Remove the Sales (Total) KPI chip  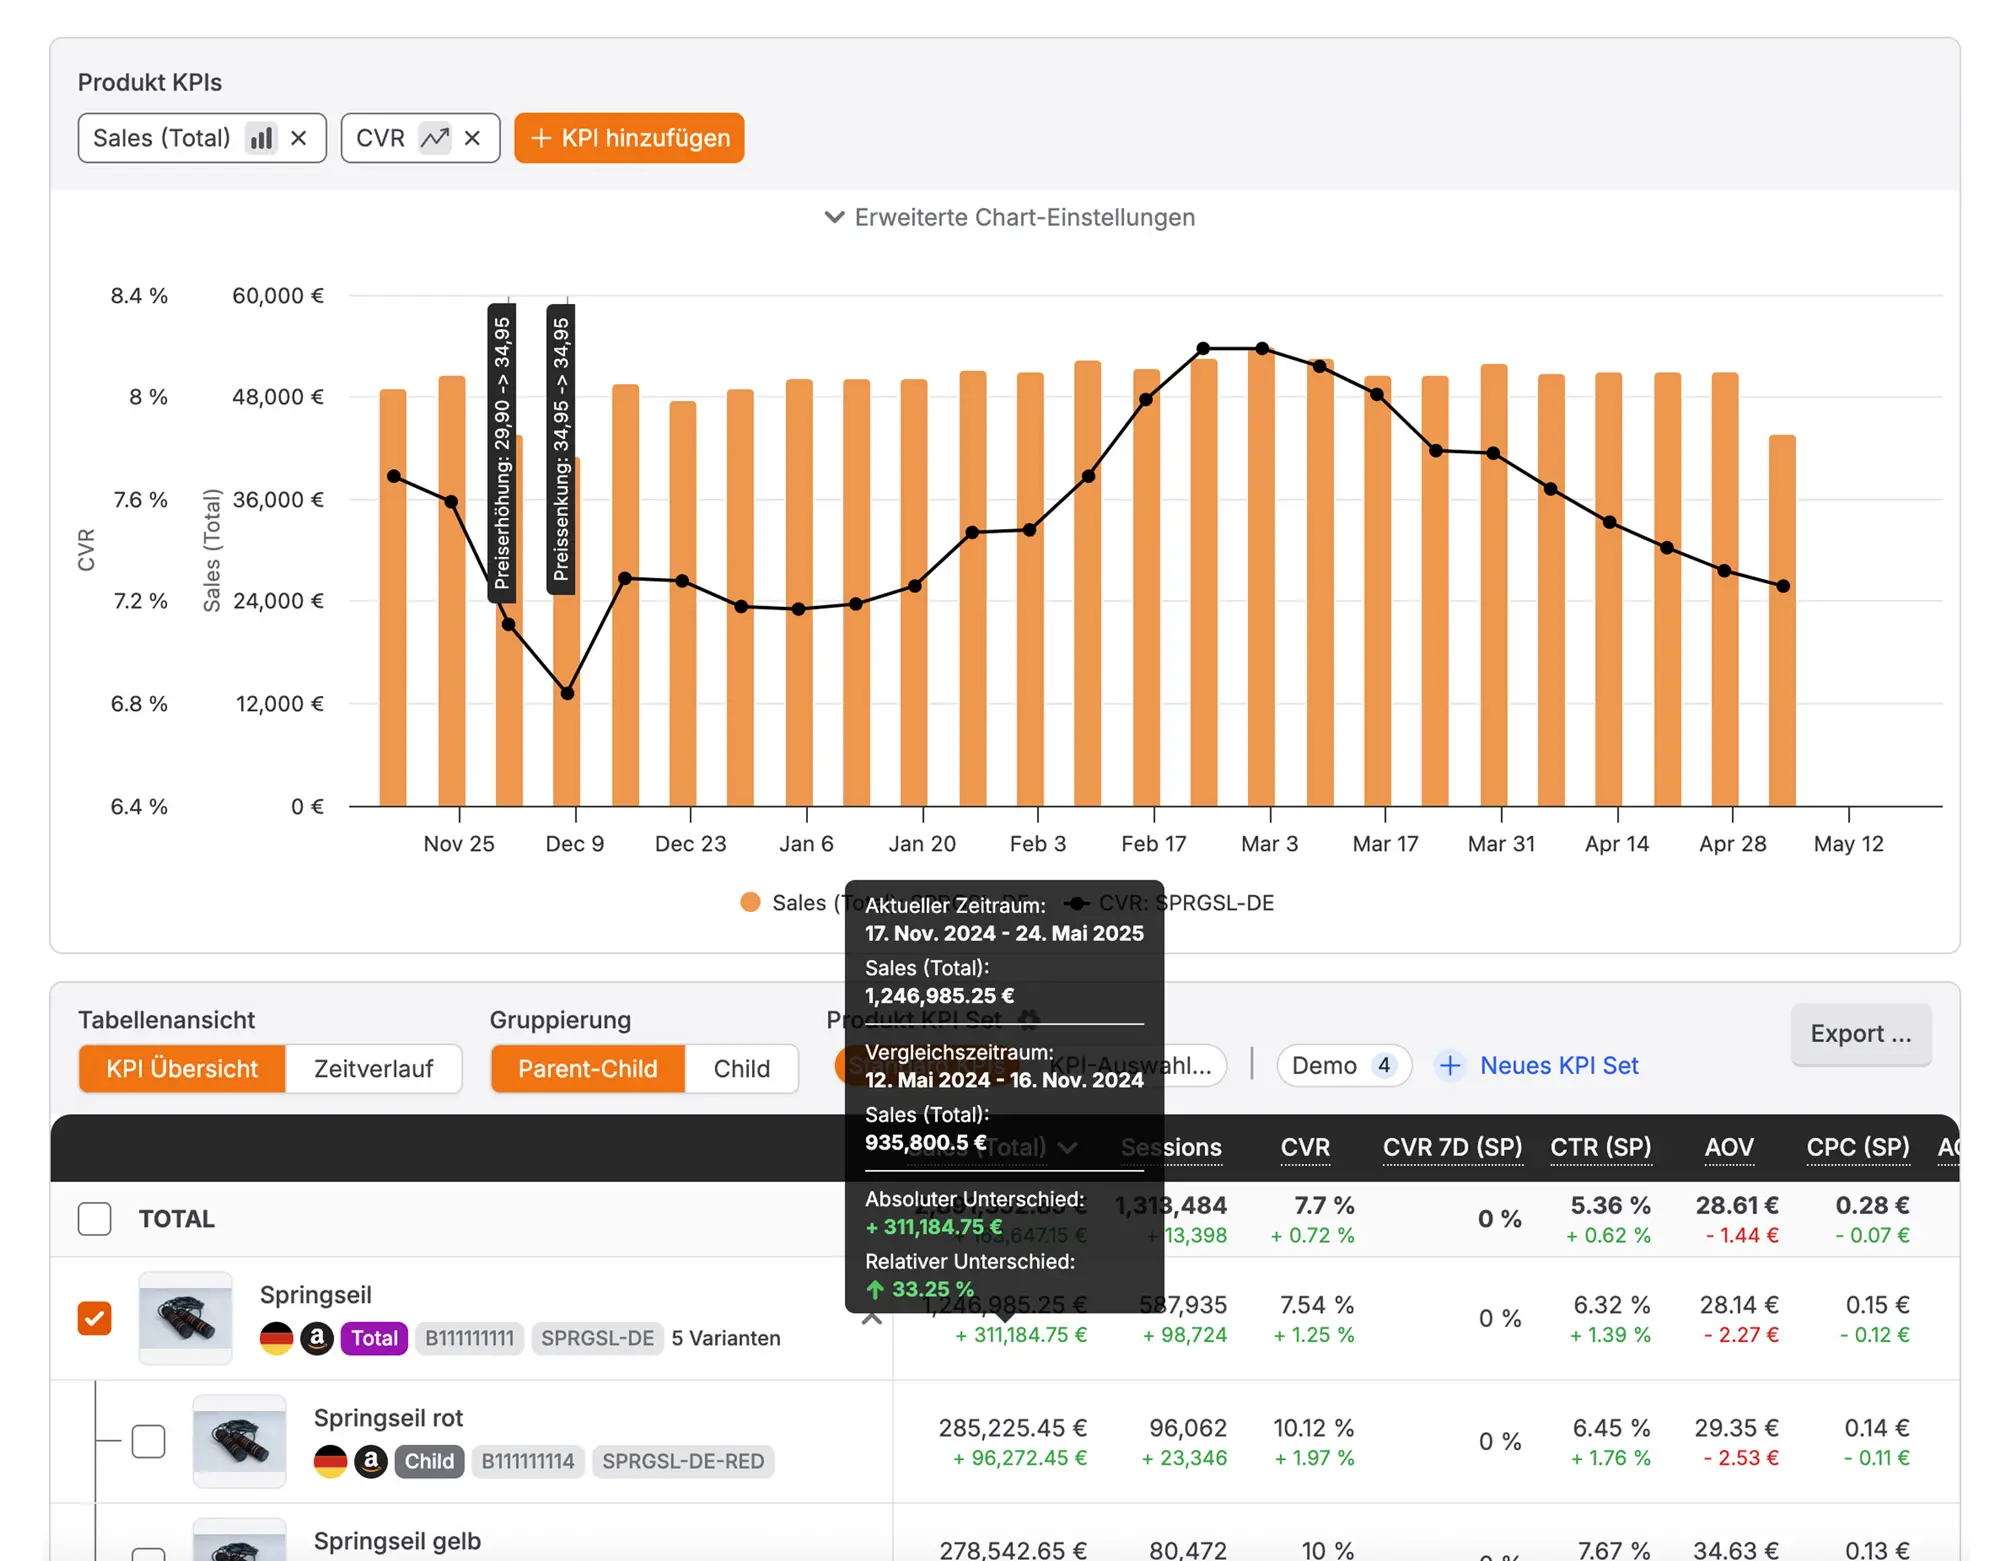point(298,138)
